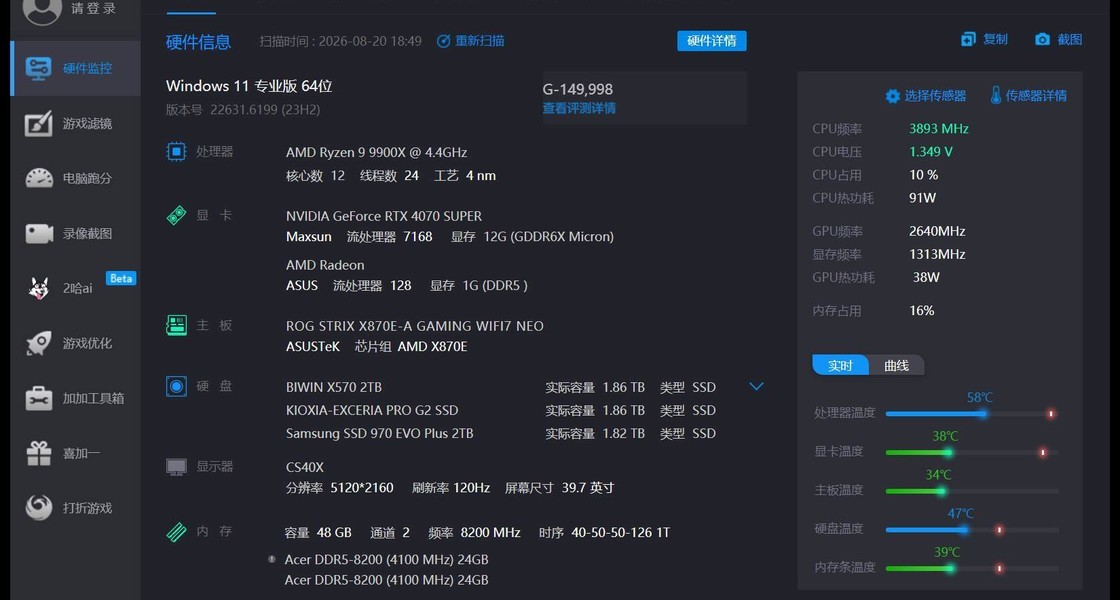Switch to the 曲线 tab
The height and width of the screenshot is (600, 1120).
coord(896,366)
